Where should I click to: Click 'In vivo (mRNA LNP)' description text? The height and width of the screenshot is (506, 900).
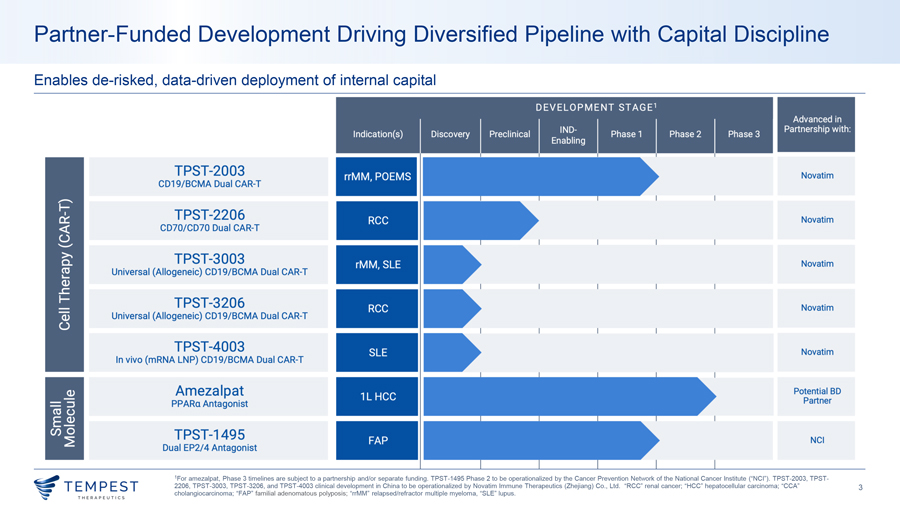point(210,360)
